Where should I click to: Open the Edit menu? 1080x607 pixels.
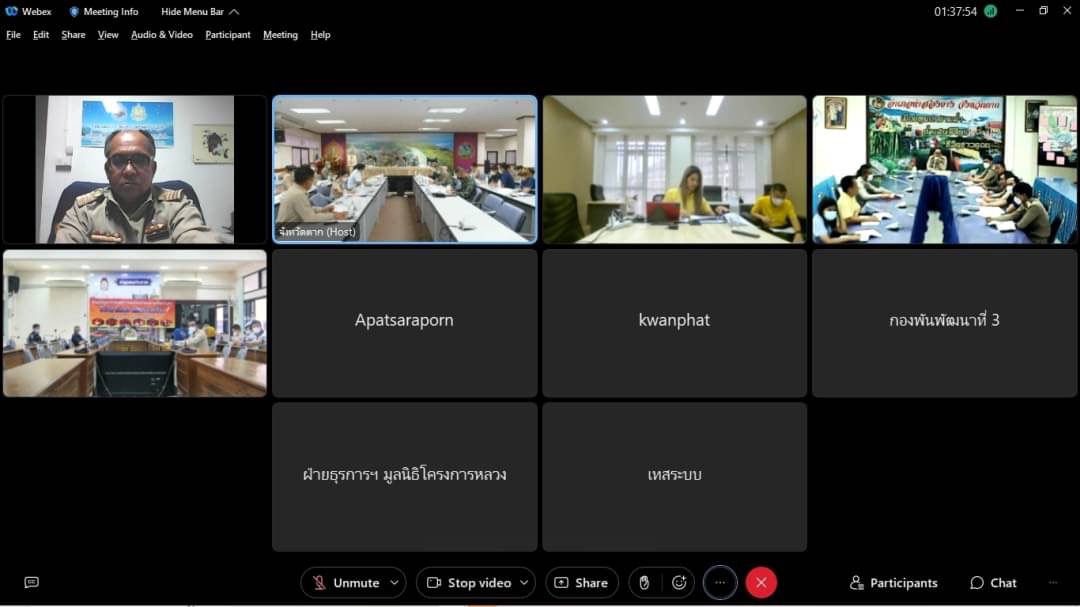41,34
